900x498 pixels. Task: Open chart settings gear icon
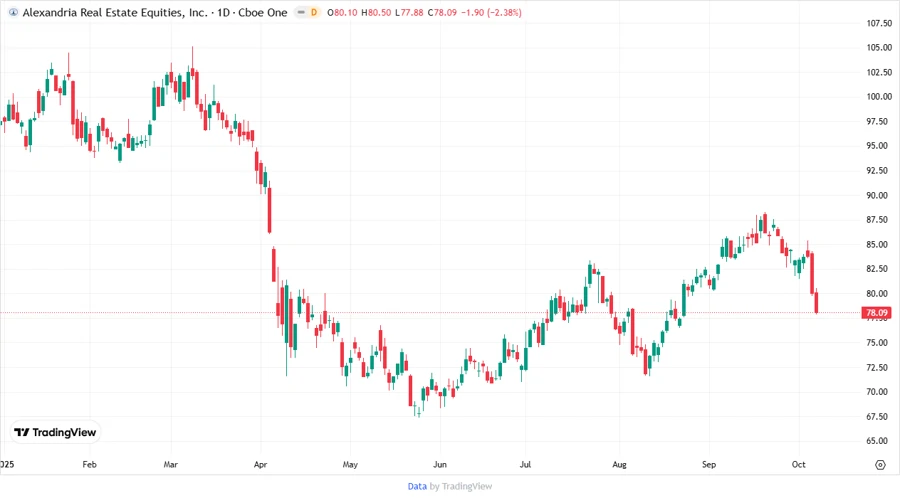(879, 465)
